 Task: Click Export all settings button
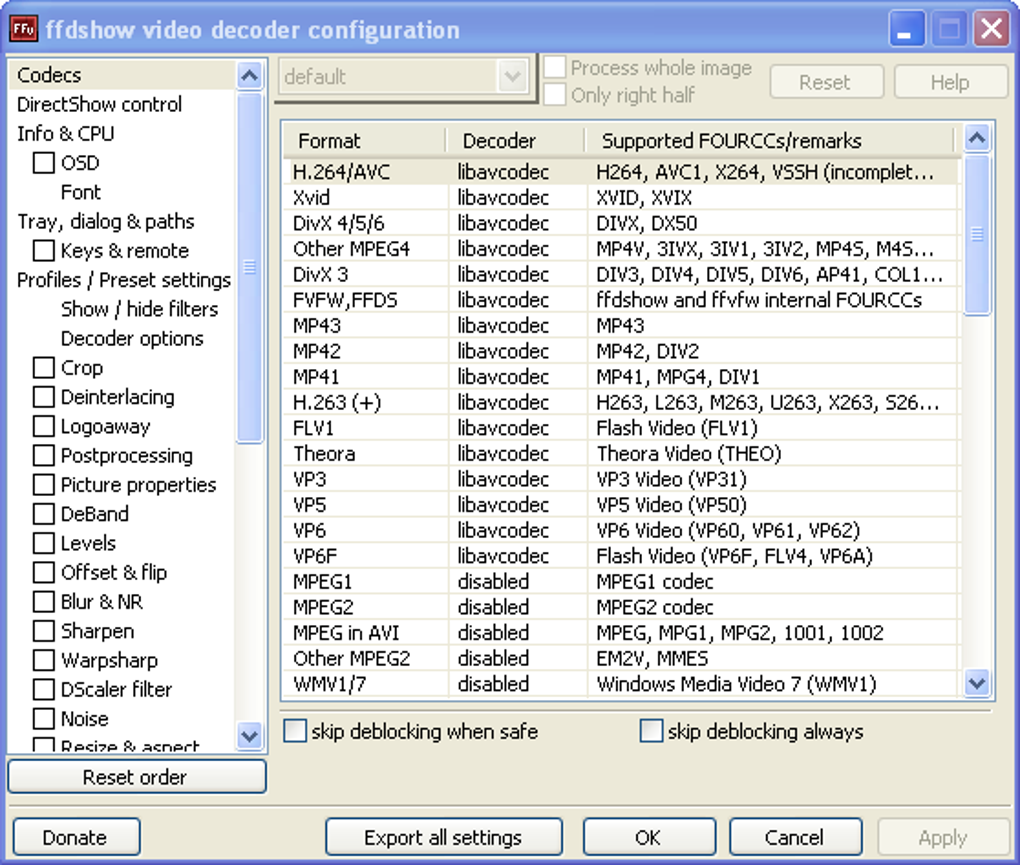click(444, 837)
